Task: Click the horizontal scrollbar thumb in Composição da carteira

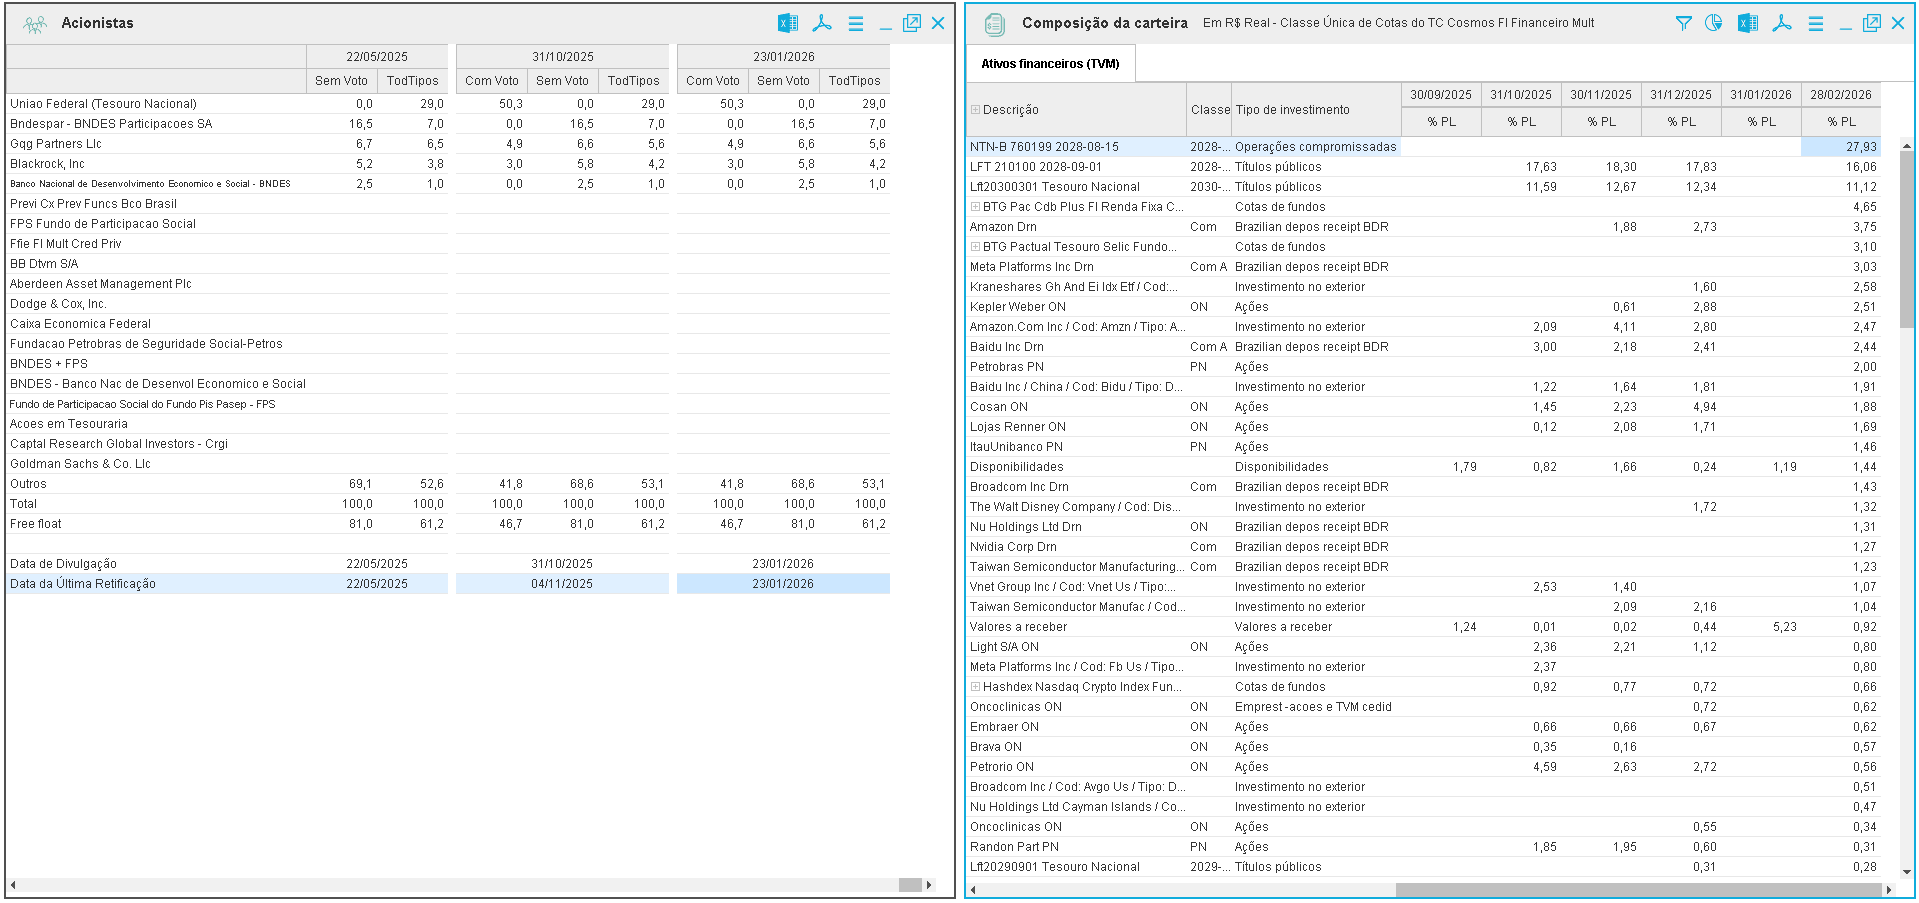Action: click(x=1638, y=889)
